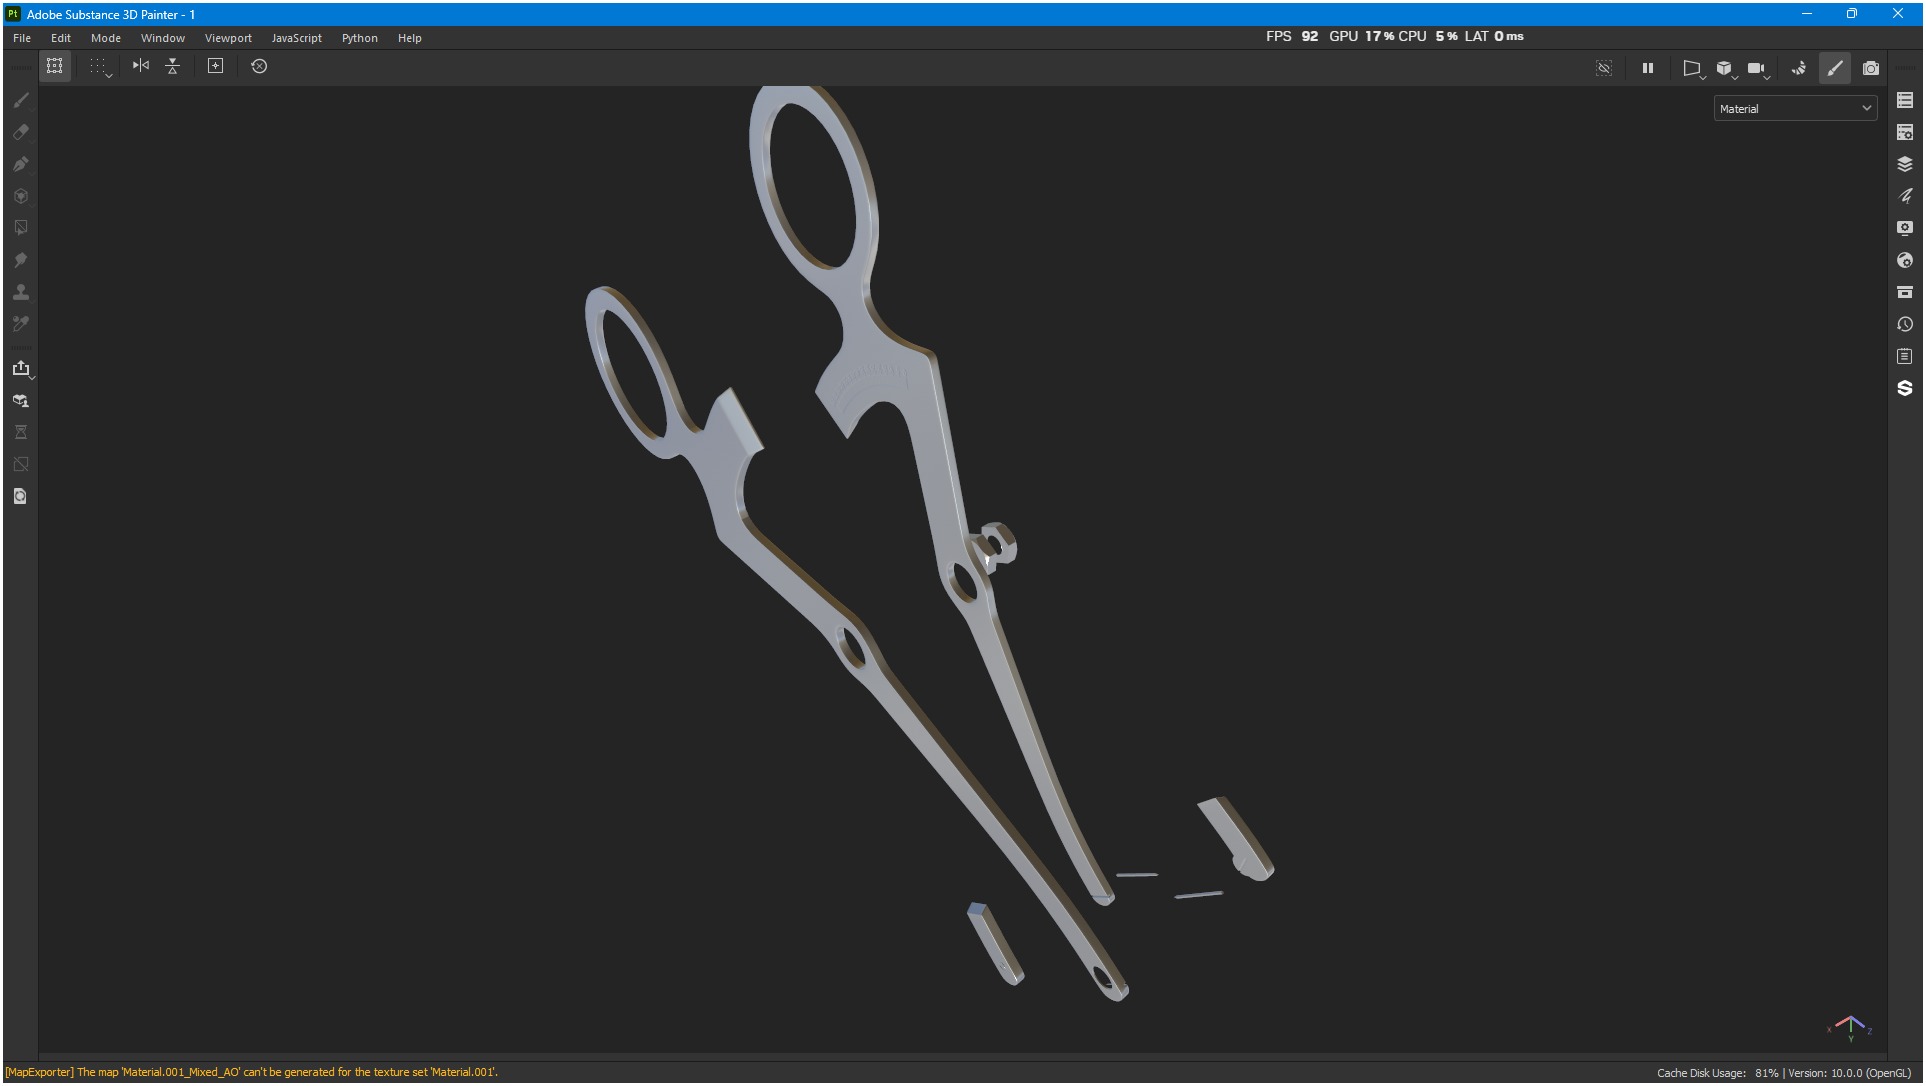Restore down the Substance 3D Painter window
Image resolution: width=1926 pixels, height=1086 pixels.
point(1852,14)
